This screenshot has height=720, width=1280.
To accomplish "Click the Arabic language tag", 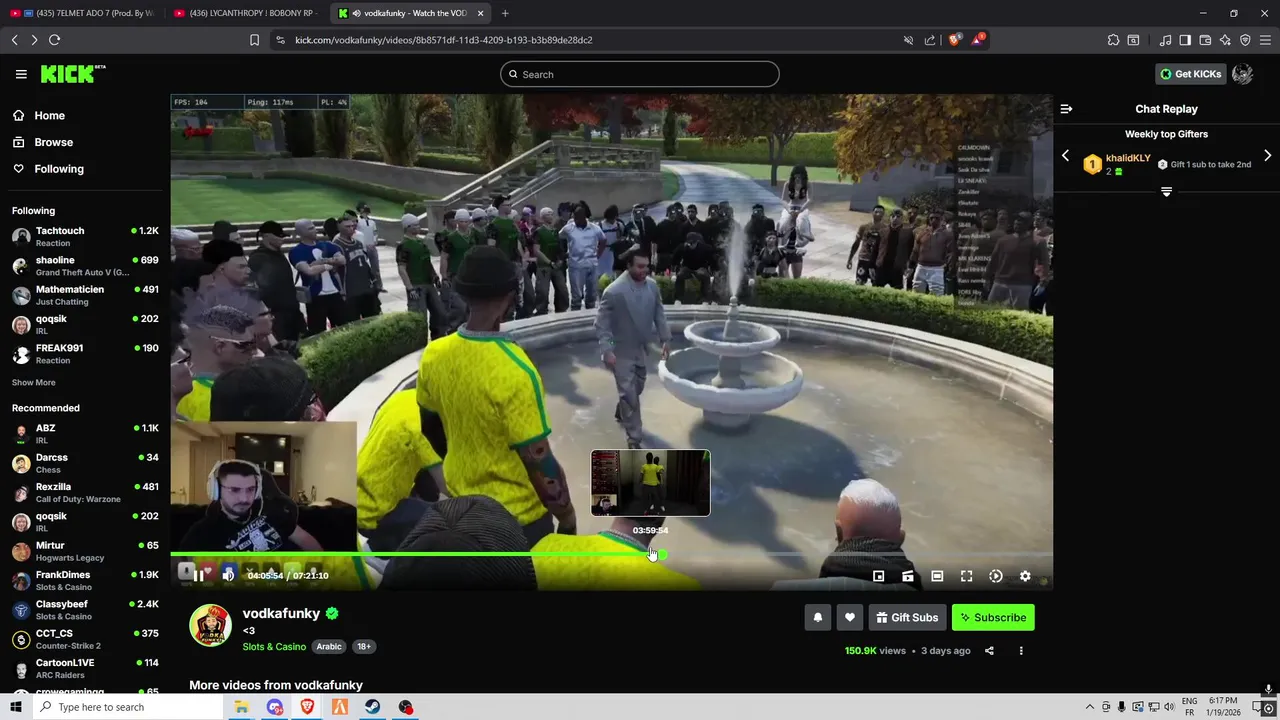I will (x=329, y=647).
